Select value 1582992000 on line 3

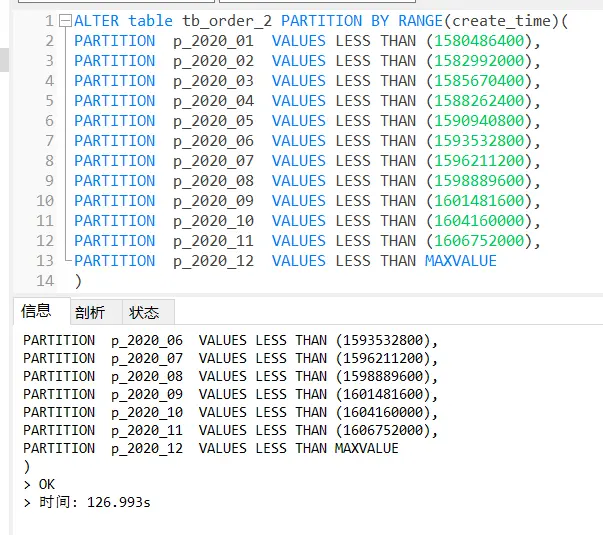479,61
